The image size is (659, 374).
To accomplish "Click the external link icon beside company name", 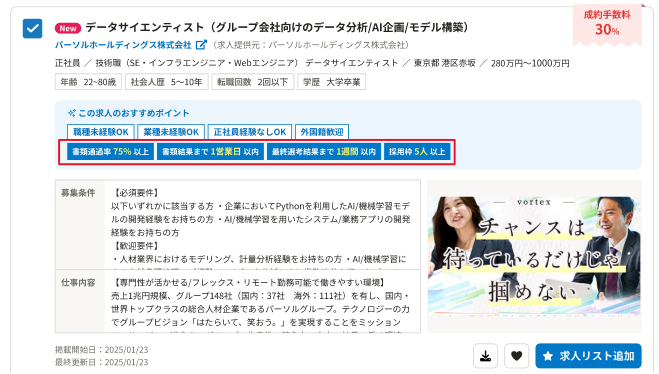I will pyautogui.click(x=202, y=45).
